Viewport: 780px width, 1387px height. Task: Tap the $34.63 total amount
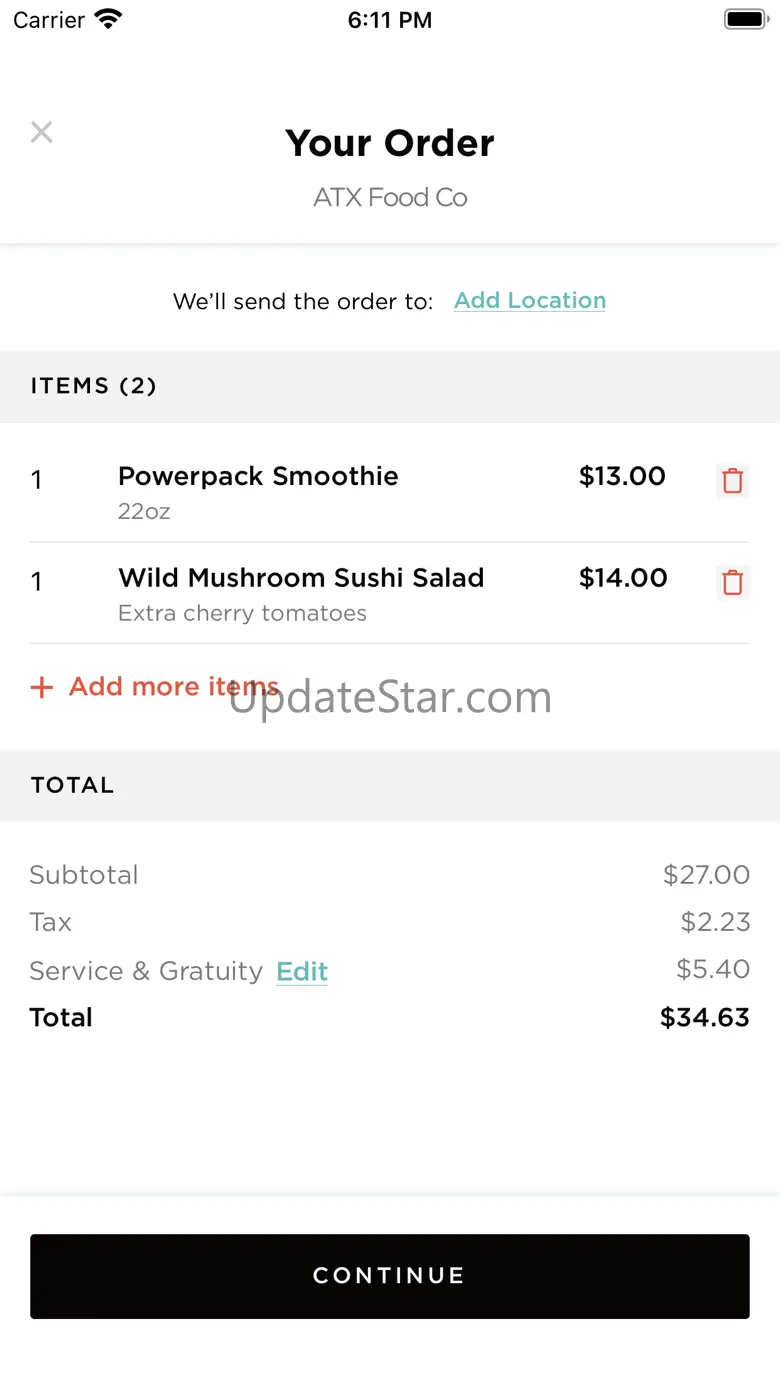click(x=704, y=1017)
